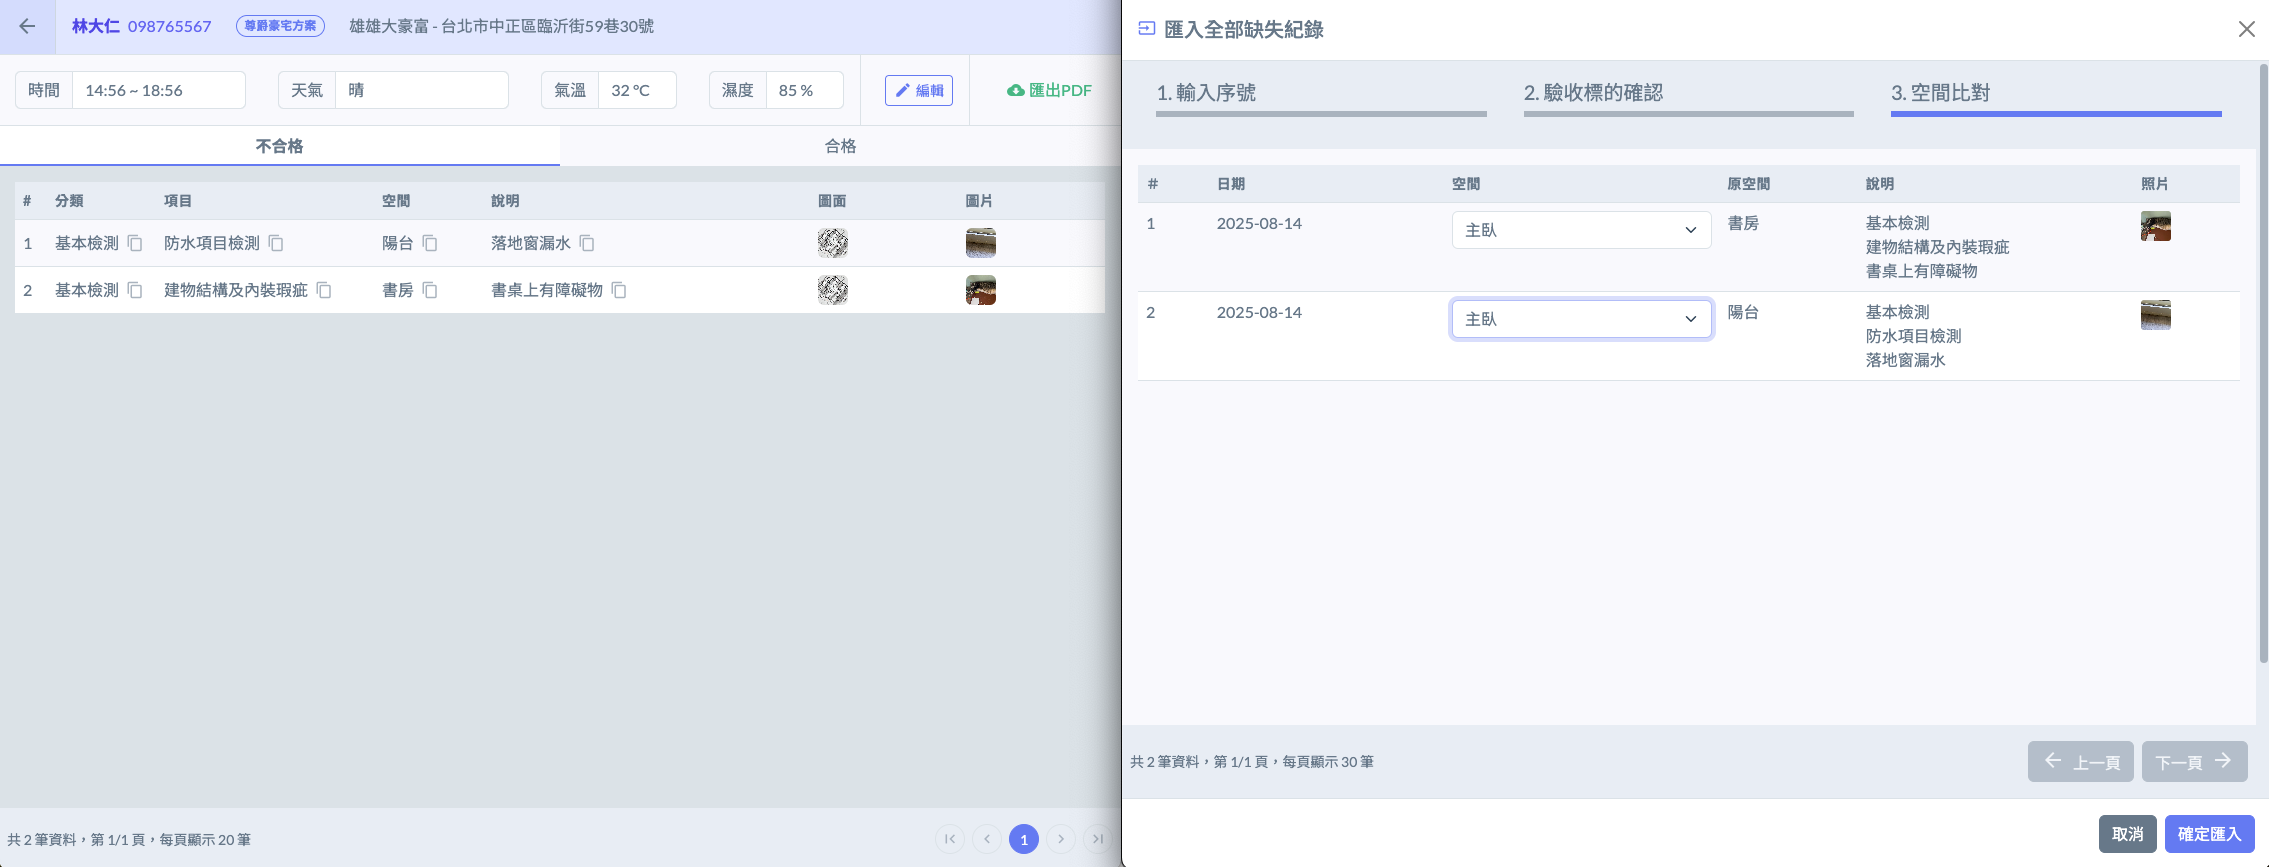Click the 時間 input field
2269x867 pixels.
[x=158, y=90]
